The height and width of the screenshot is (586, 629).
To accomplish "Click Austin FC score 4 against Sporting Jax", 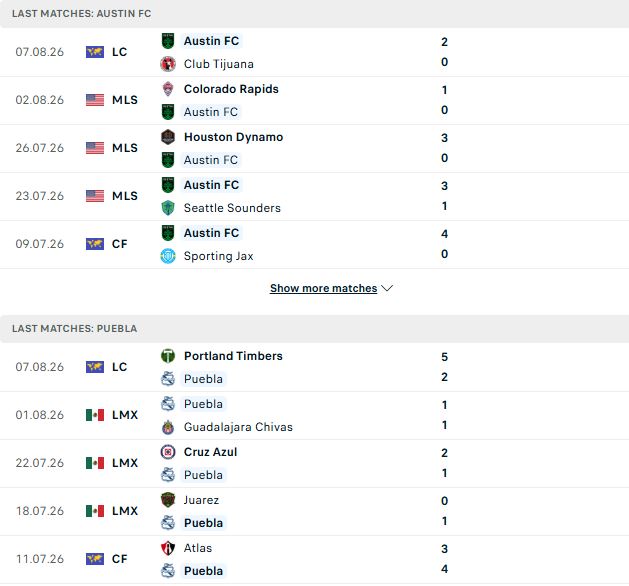I will tap(444, 234).
